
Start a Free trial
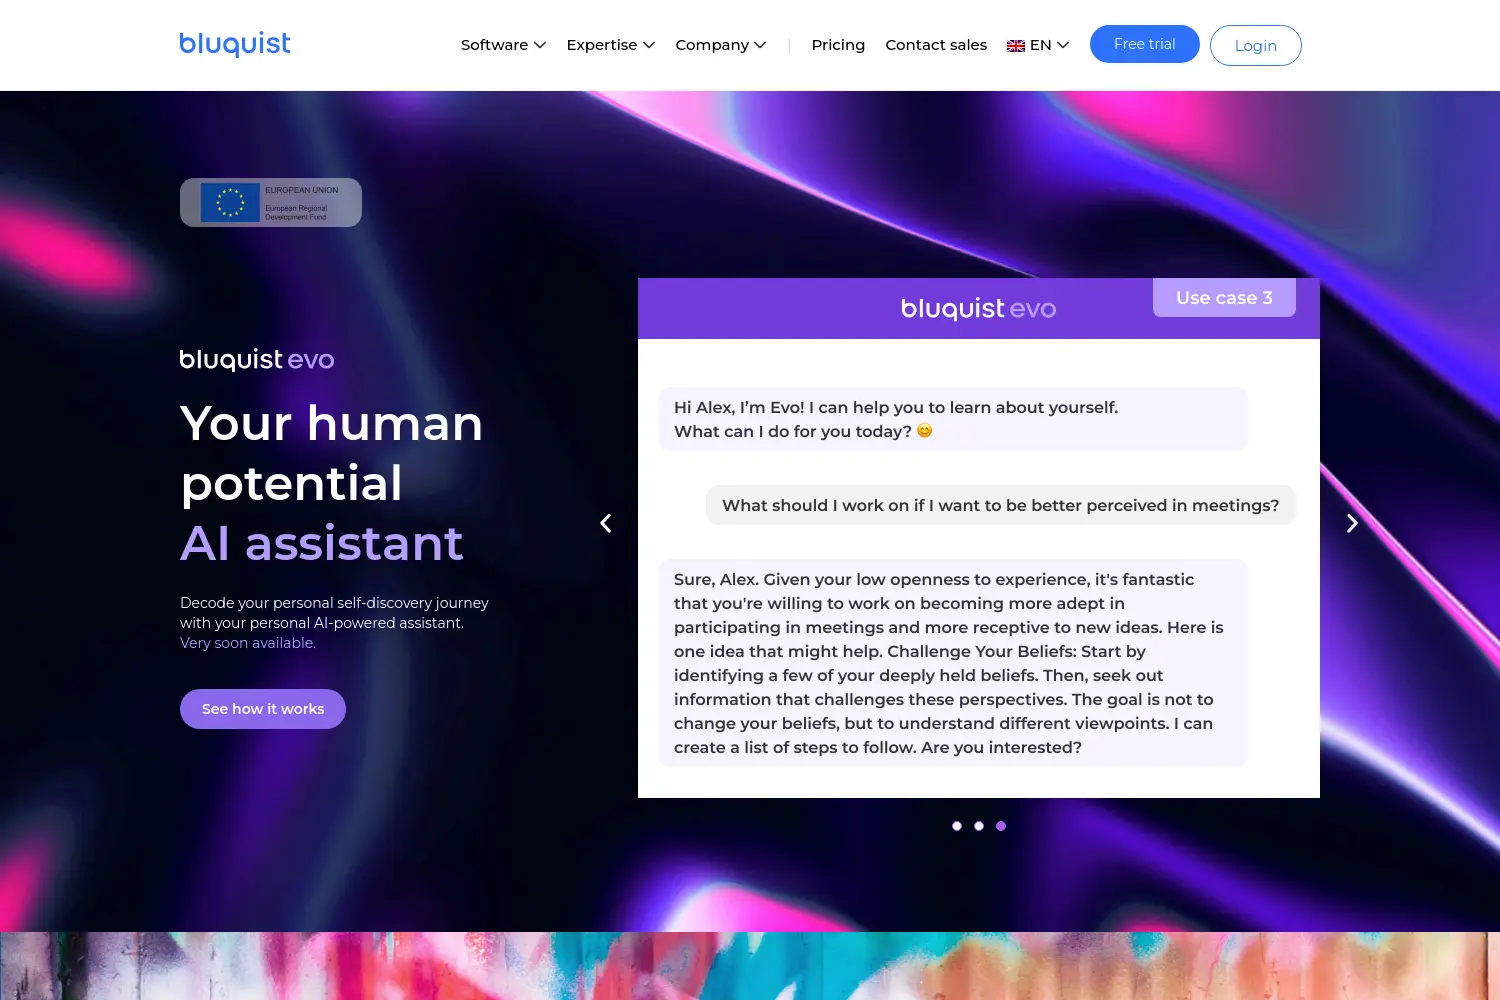click(x=1144, y=44)
